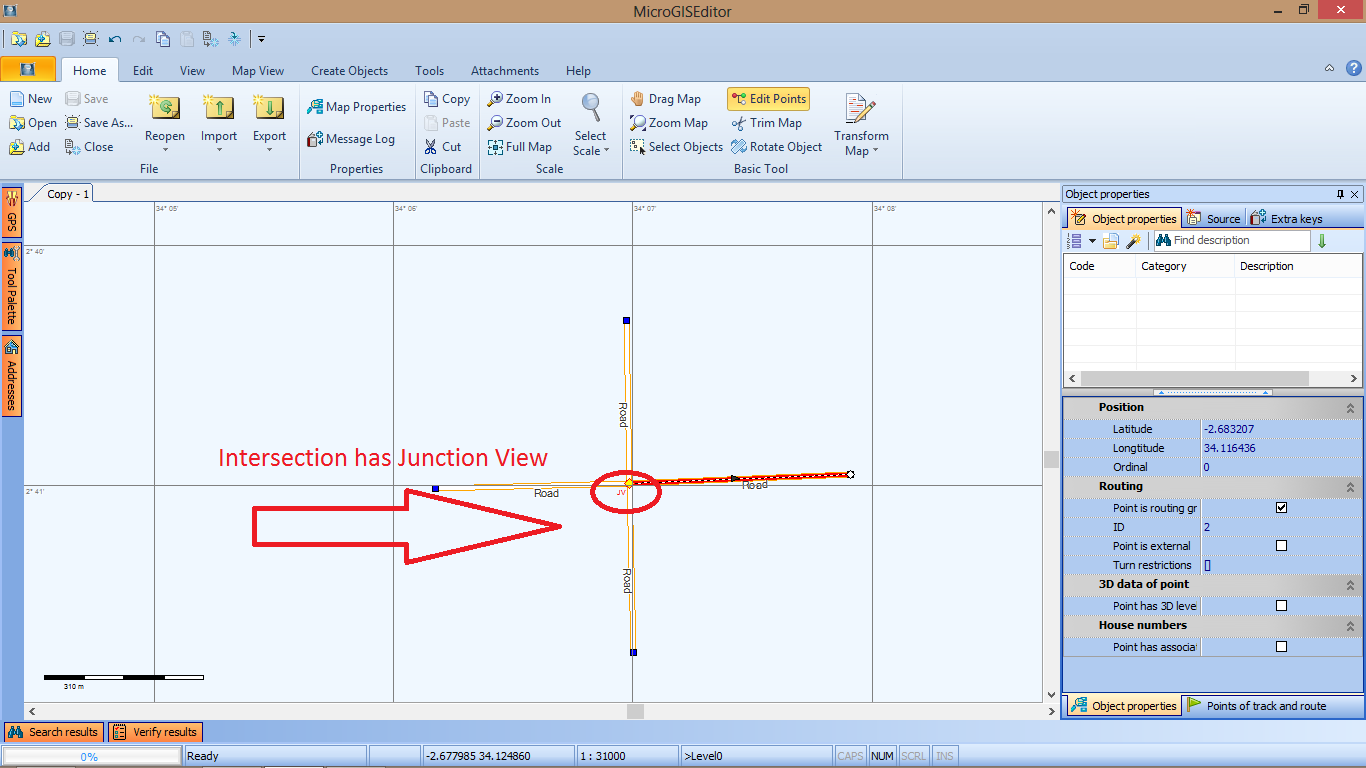Click the Find description search field

click(1238, 241)
